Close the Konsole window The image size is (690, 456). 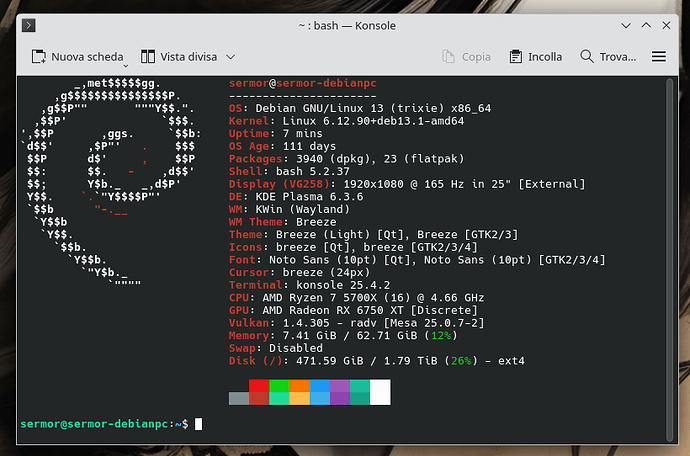[x=666, y=26]
